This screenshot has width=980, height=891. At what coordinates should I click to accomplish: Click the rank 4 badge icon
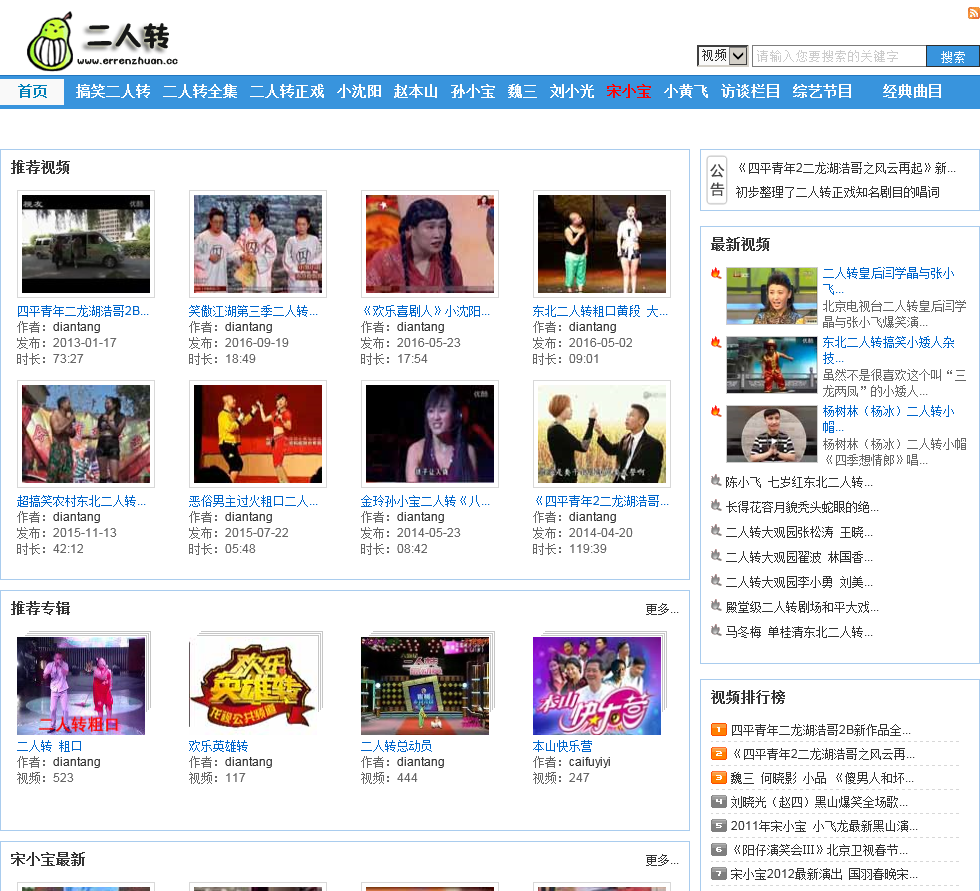(719, 802)
